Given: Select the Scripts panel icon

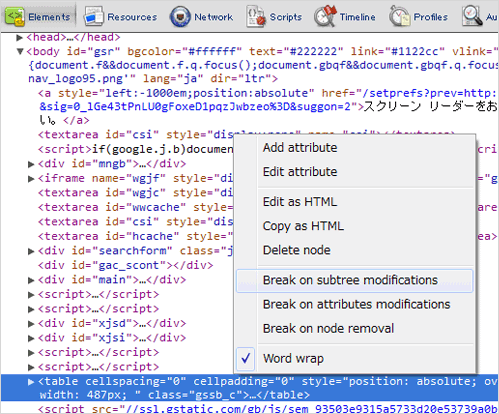Looking at the screenshot, I should coord(256,16).
